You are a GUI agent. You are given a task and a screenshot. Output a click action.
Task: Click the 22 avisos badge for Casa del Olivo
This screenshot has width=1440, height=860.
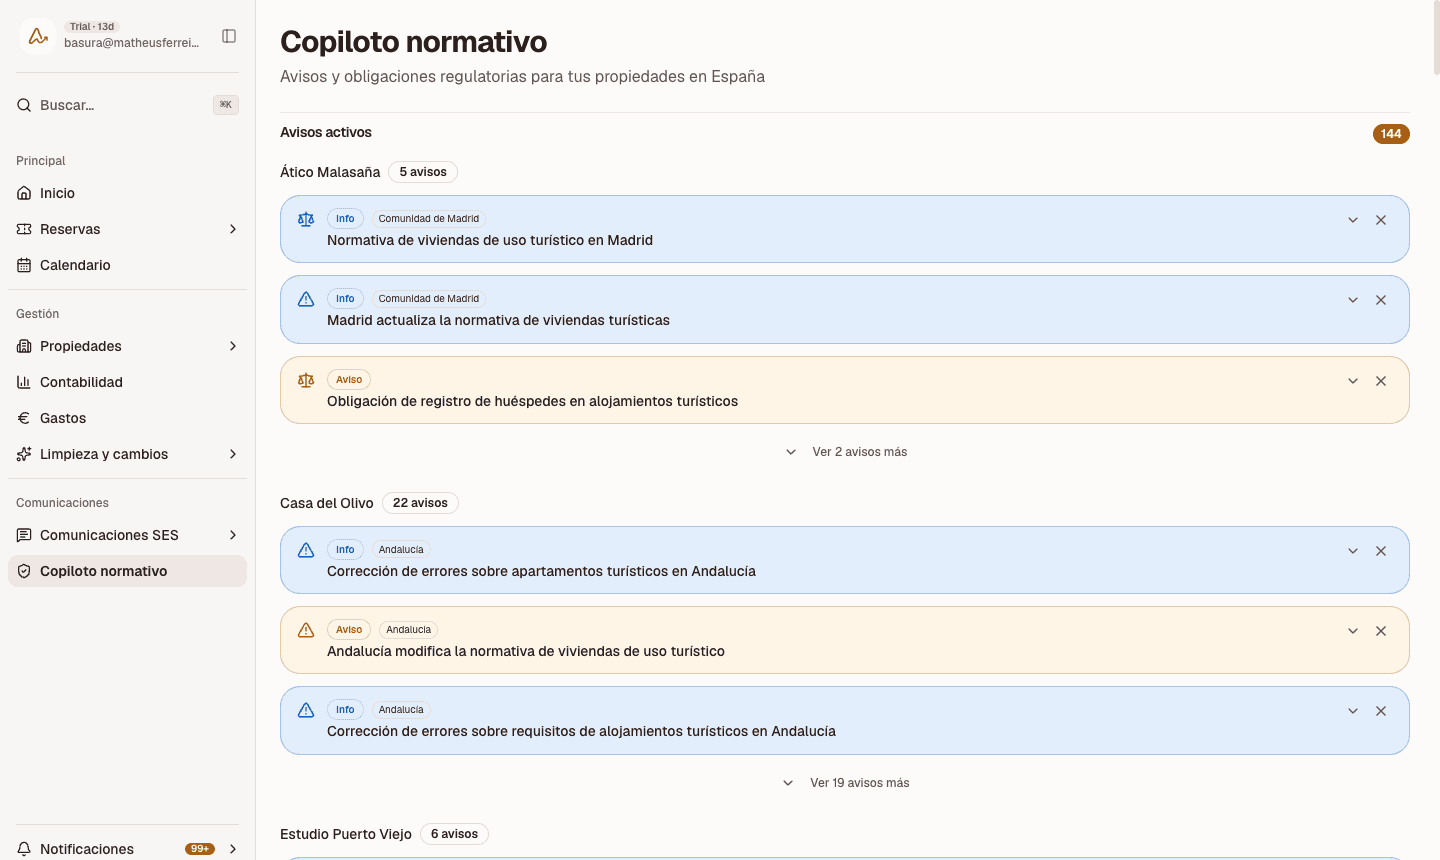(x=420, y=503)
